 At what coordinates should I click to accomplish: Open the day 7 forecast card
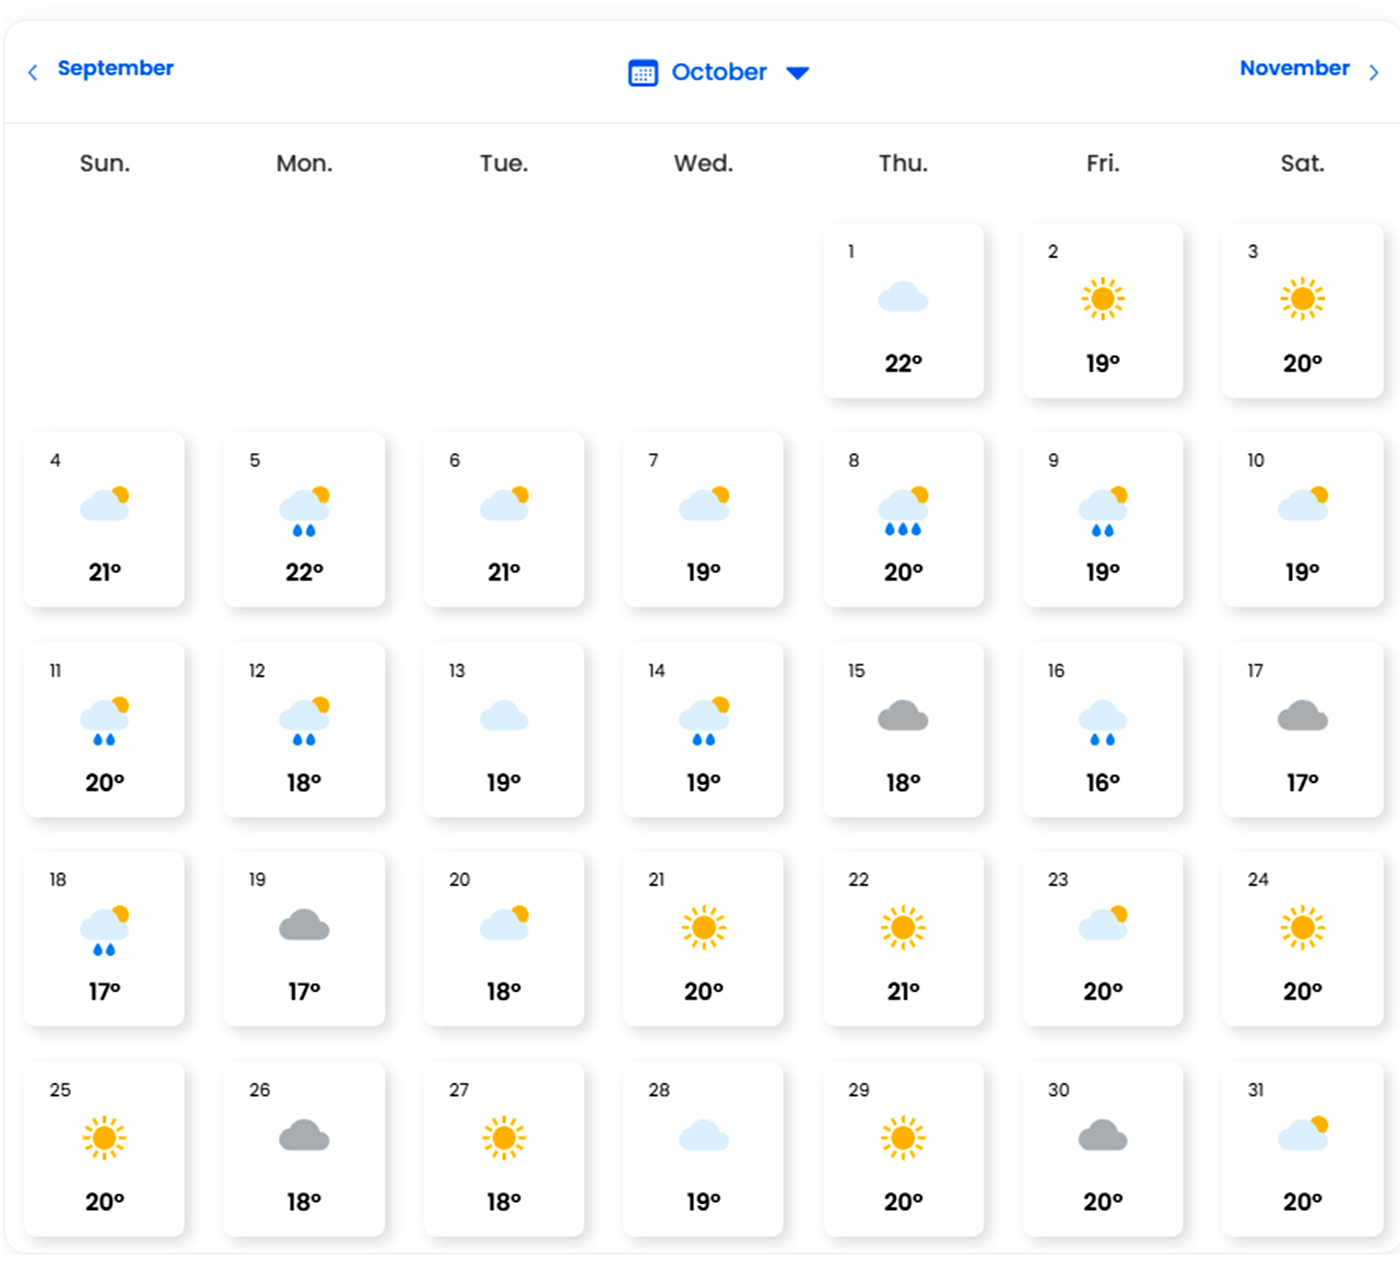click(x=703, y=519)
